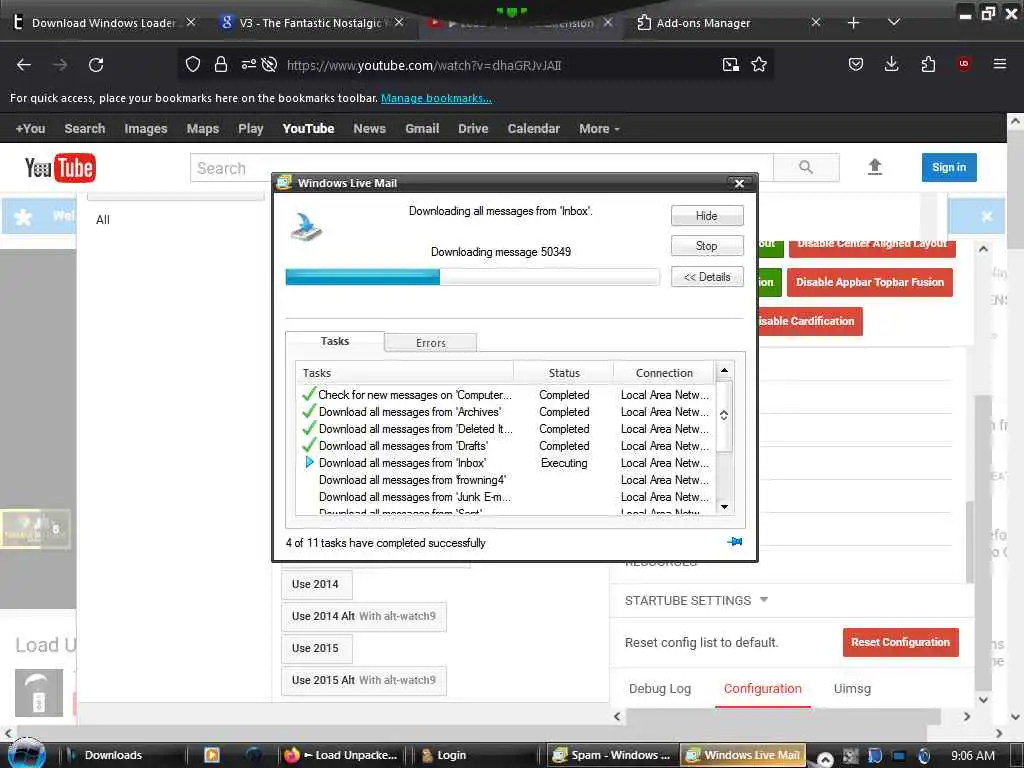Viewport: 1024px width, 768px height.
Task: Click the Status column header
Action: (564, 373)
